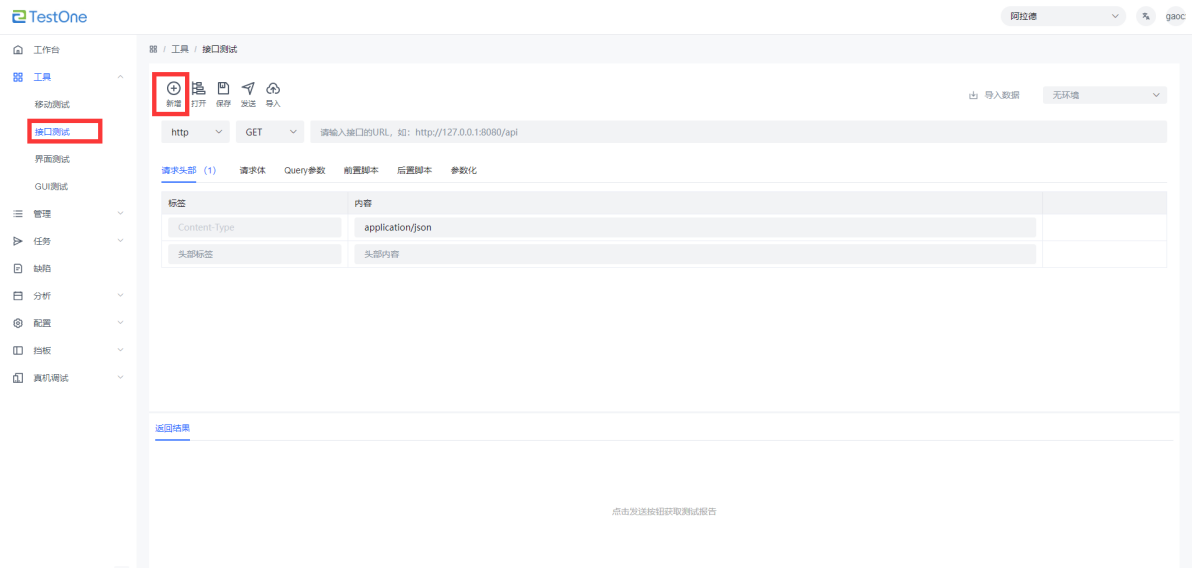The height and width of the screenshot is (568, 1192).
Task: Click the interface URL input field
Action: pos(738,132)
